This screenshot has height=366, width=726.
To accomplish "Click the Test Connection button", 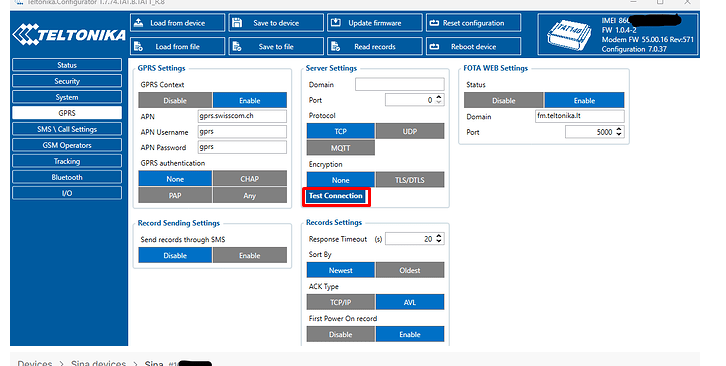I will (x=336, y=196).
